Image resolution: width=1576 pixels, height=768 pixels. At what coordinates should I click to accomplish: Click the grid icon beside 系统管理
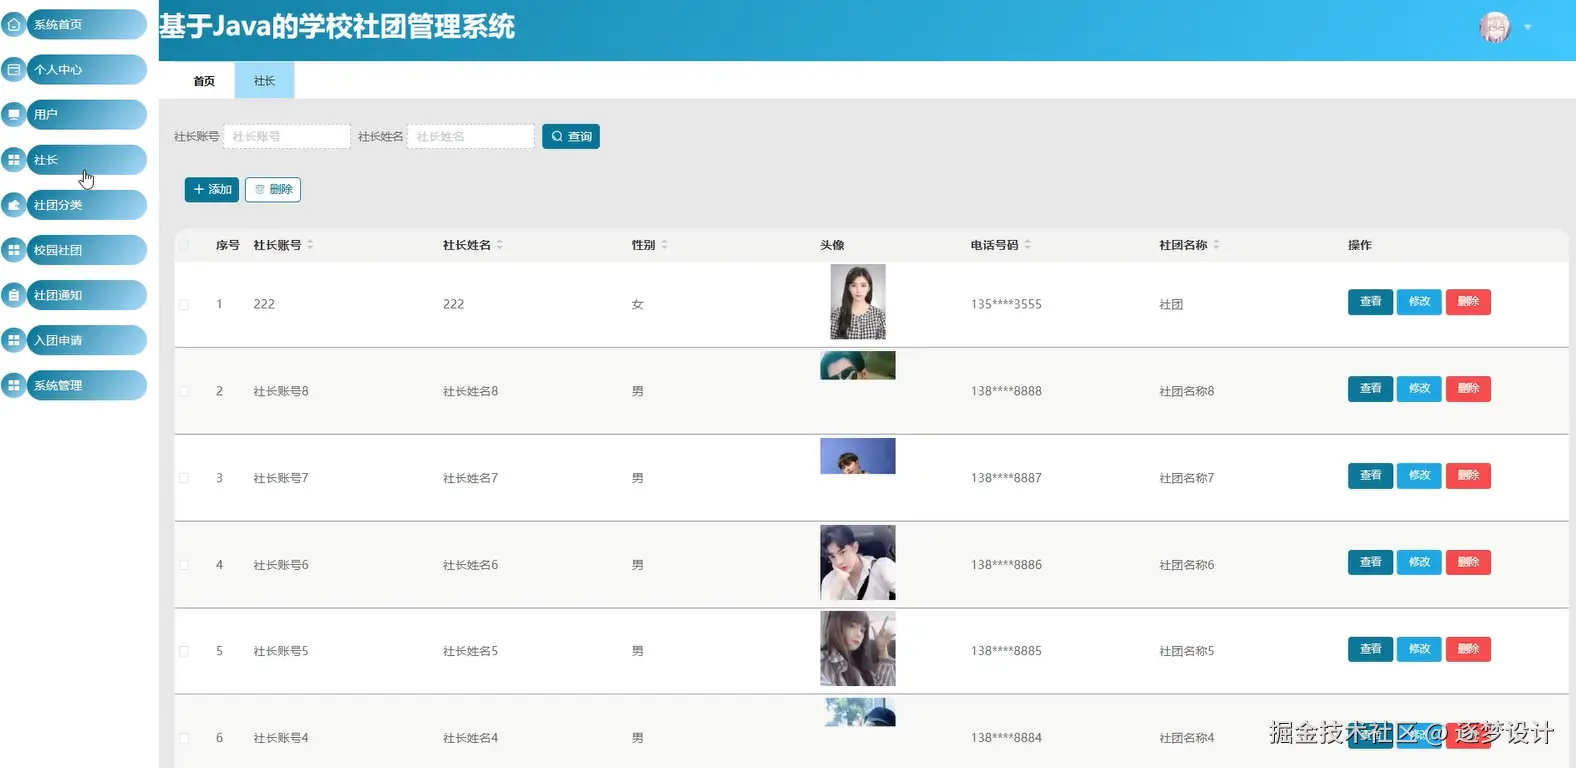[x=14, y=385]
